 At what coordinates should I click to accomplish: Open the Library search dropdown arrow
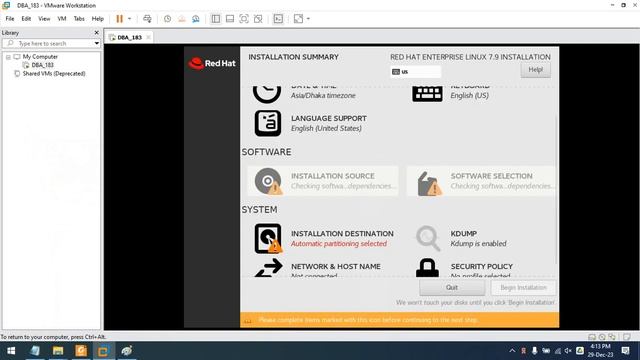tap(97, 43)
